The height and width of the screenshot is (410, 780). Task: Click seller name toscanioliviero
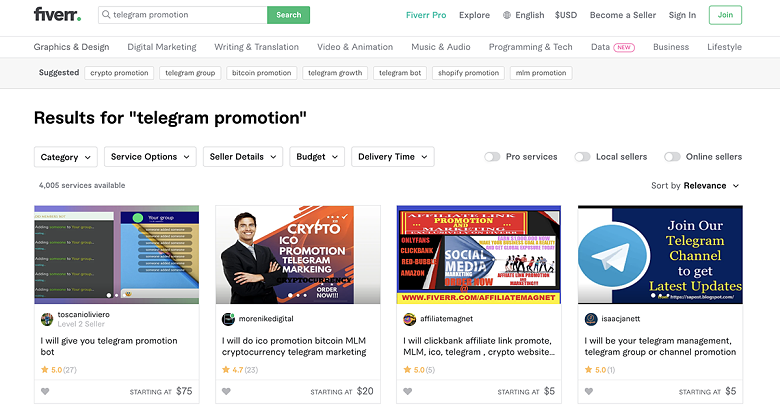click(84, 314)
